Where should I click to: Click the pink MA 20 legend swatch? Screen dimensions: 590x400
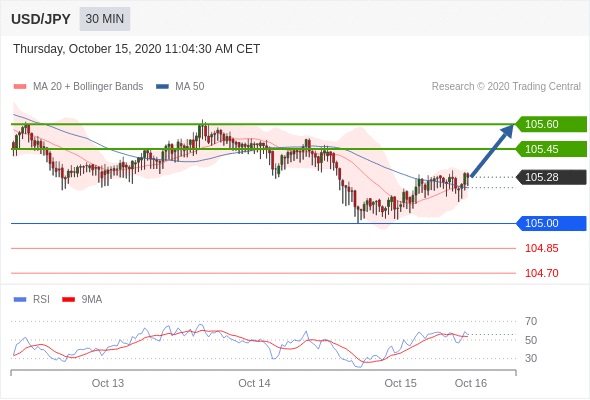(x=20, y=87)
